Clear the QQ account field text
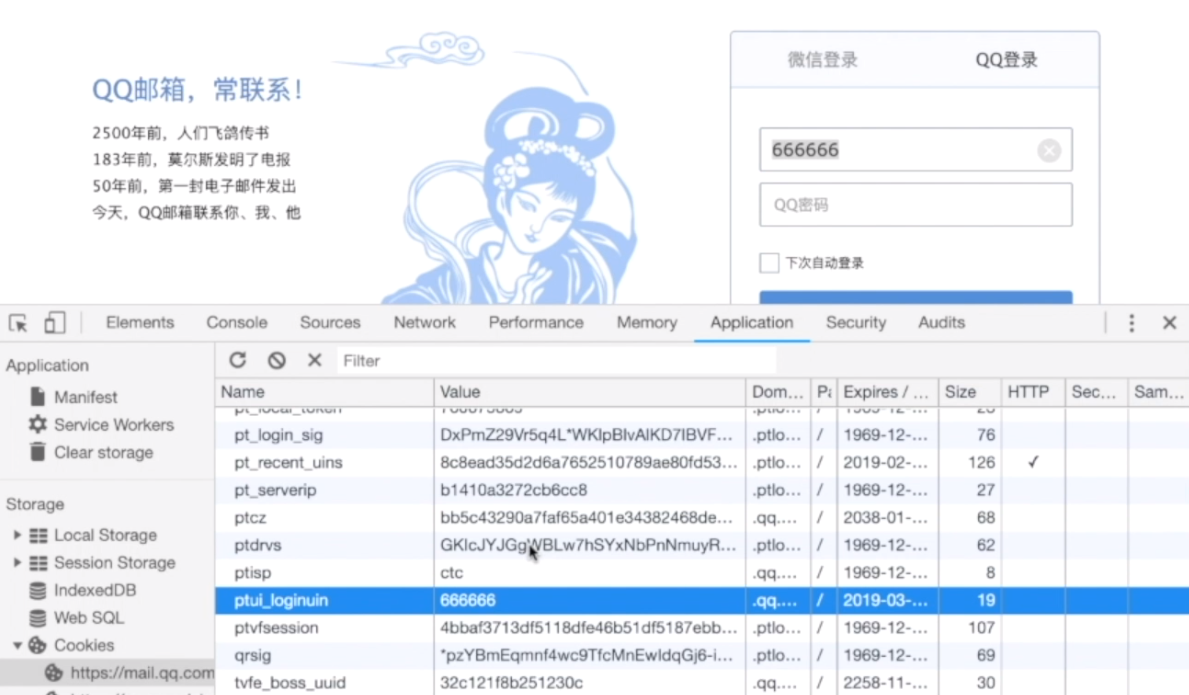This screenshot has width=1189, height=695. click(1049, 151)
